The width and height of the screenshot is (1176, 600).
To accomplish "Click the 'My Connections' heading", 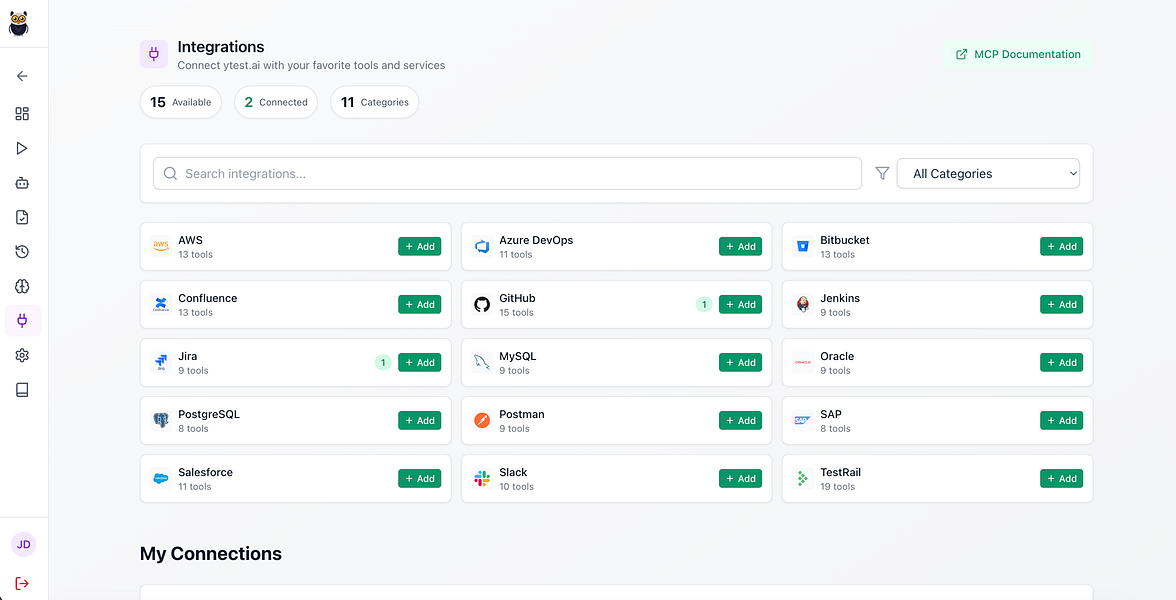I will pyautogui.click(x=211, y=554).
